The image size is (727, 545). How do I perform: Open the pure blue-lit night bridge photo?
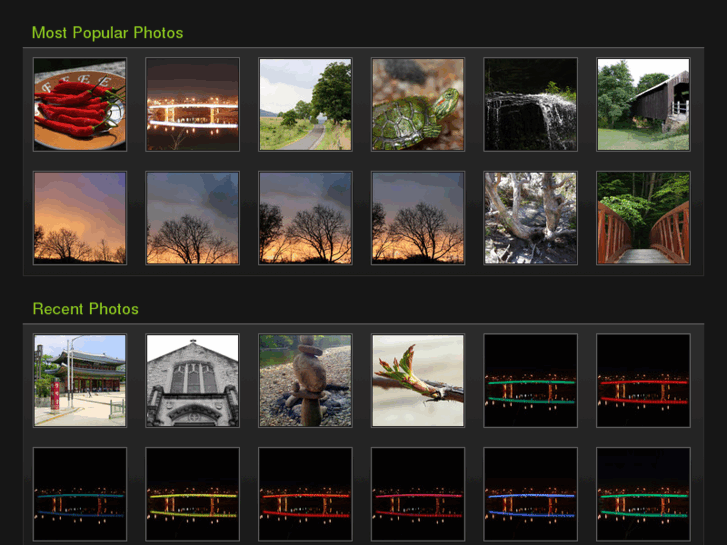click(530, 494)
